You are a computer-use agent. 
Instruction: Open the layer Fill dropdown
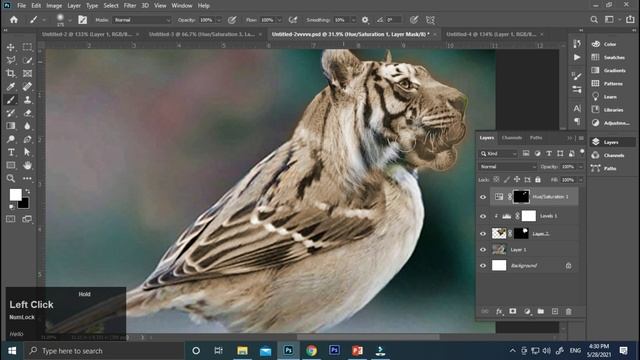pyautogui.click(x=580, y=180)
